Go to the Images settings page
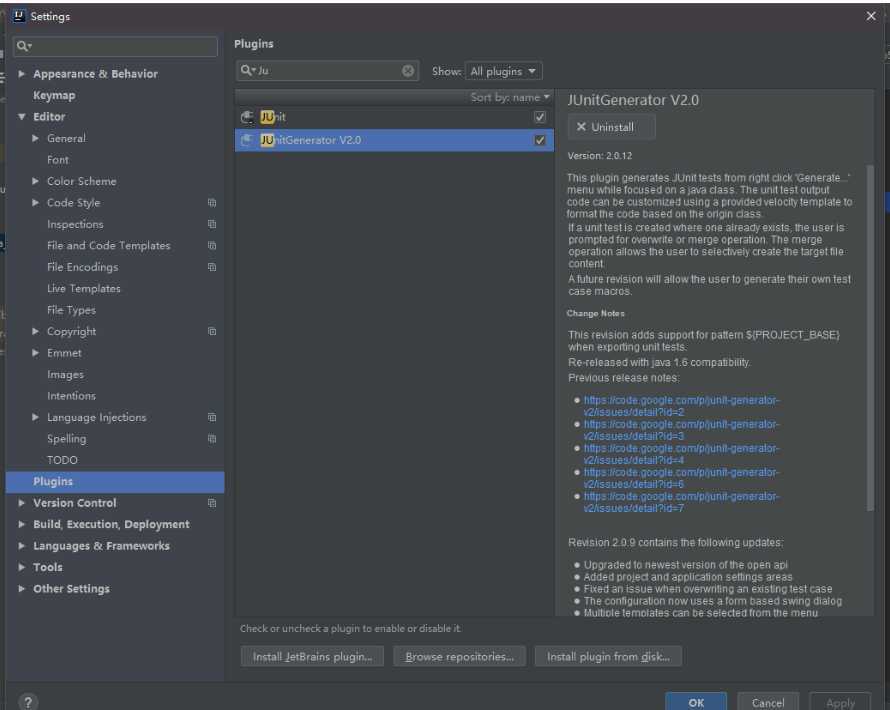 coord(65,375)
